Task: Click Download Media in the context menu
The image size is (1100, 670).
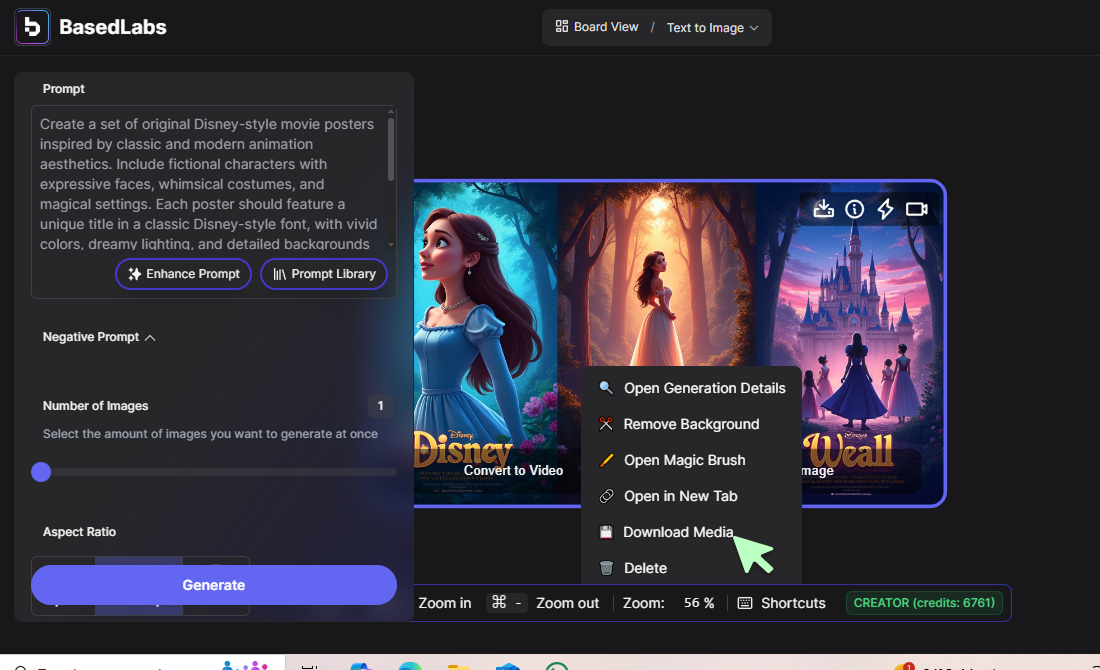Action: click(x=691, y=532)
